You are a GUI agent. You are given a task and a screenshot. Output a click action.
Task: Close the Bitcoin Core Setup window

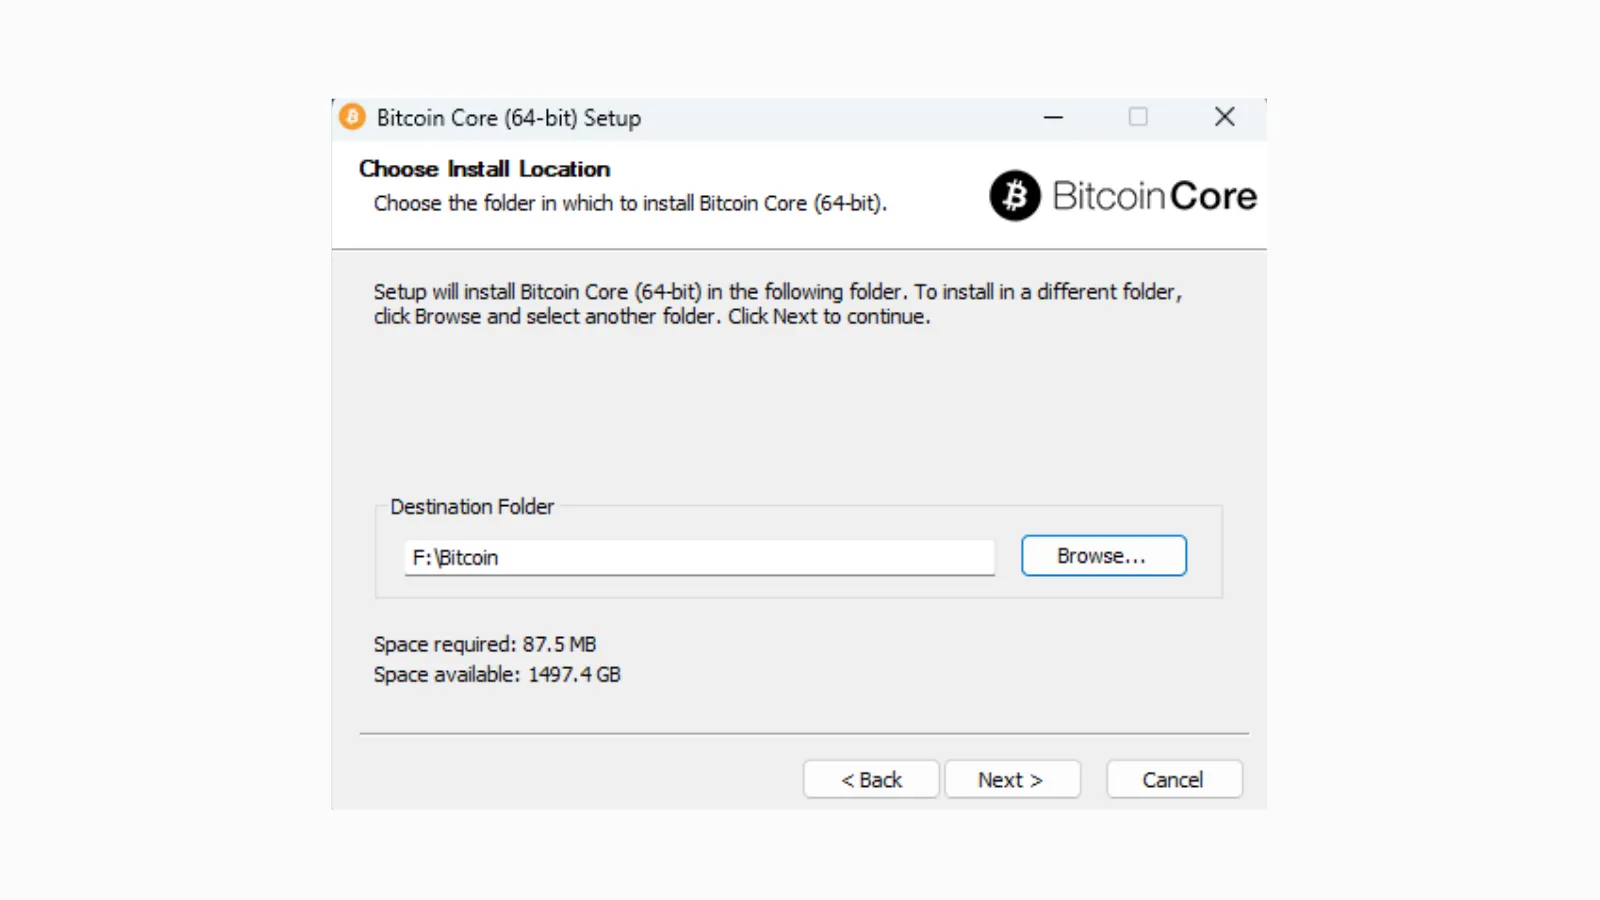pyautogui.click(x=1224, y=117)
